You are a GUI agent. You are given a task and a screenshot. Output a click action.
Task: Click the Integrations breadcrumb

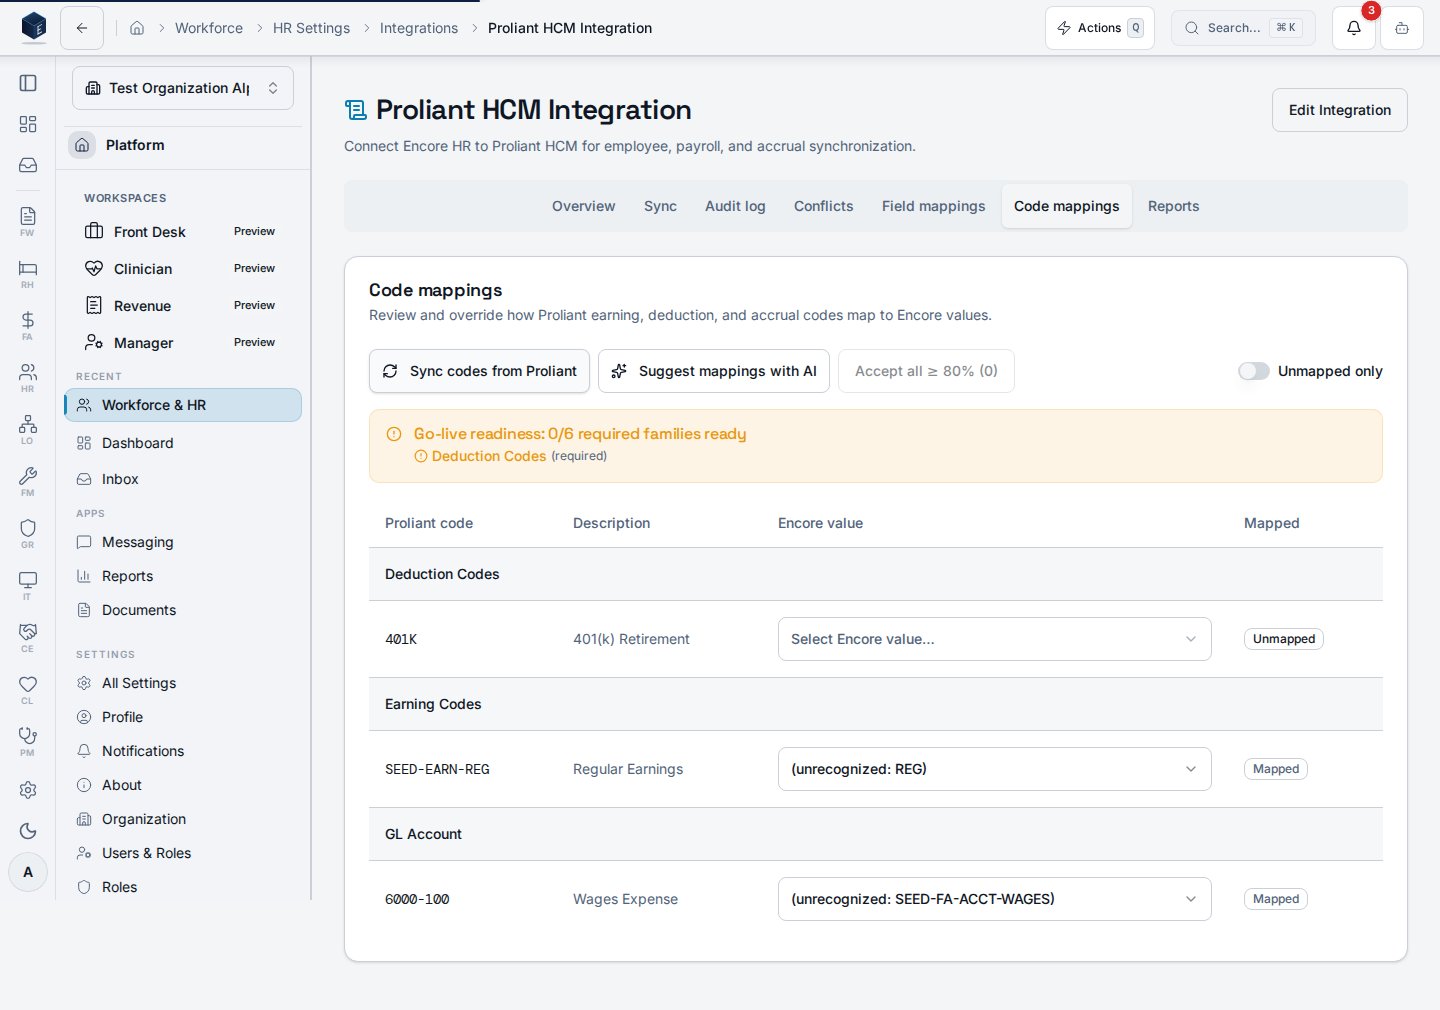tap(419, 28)
